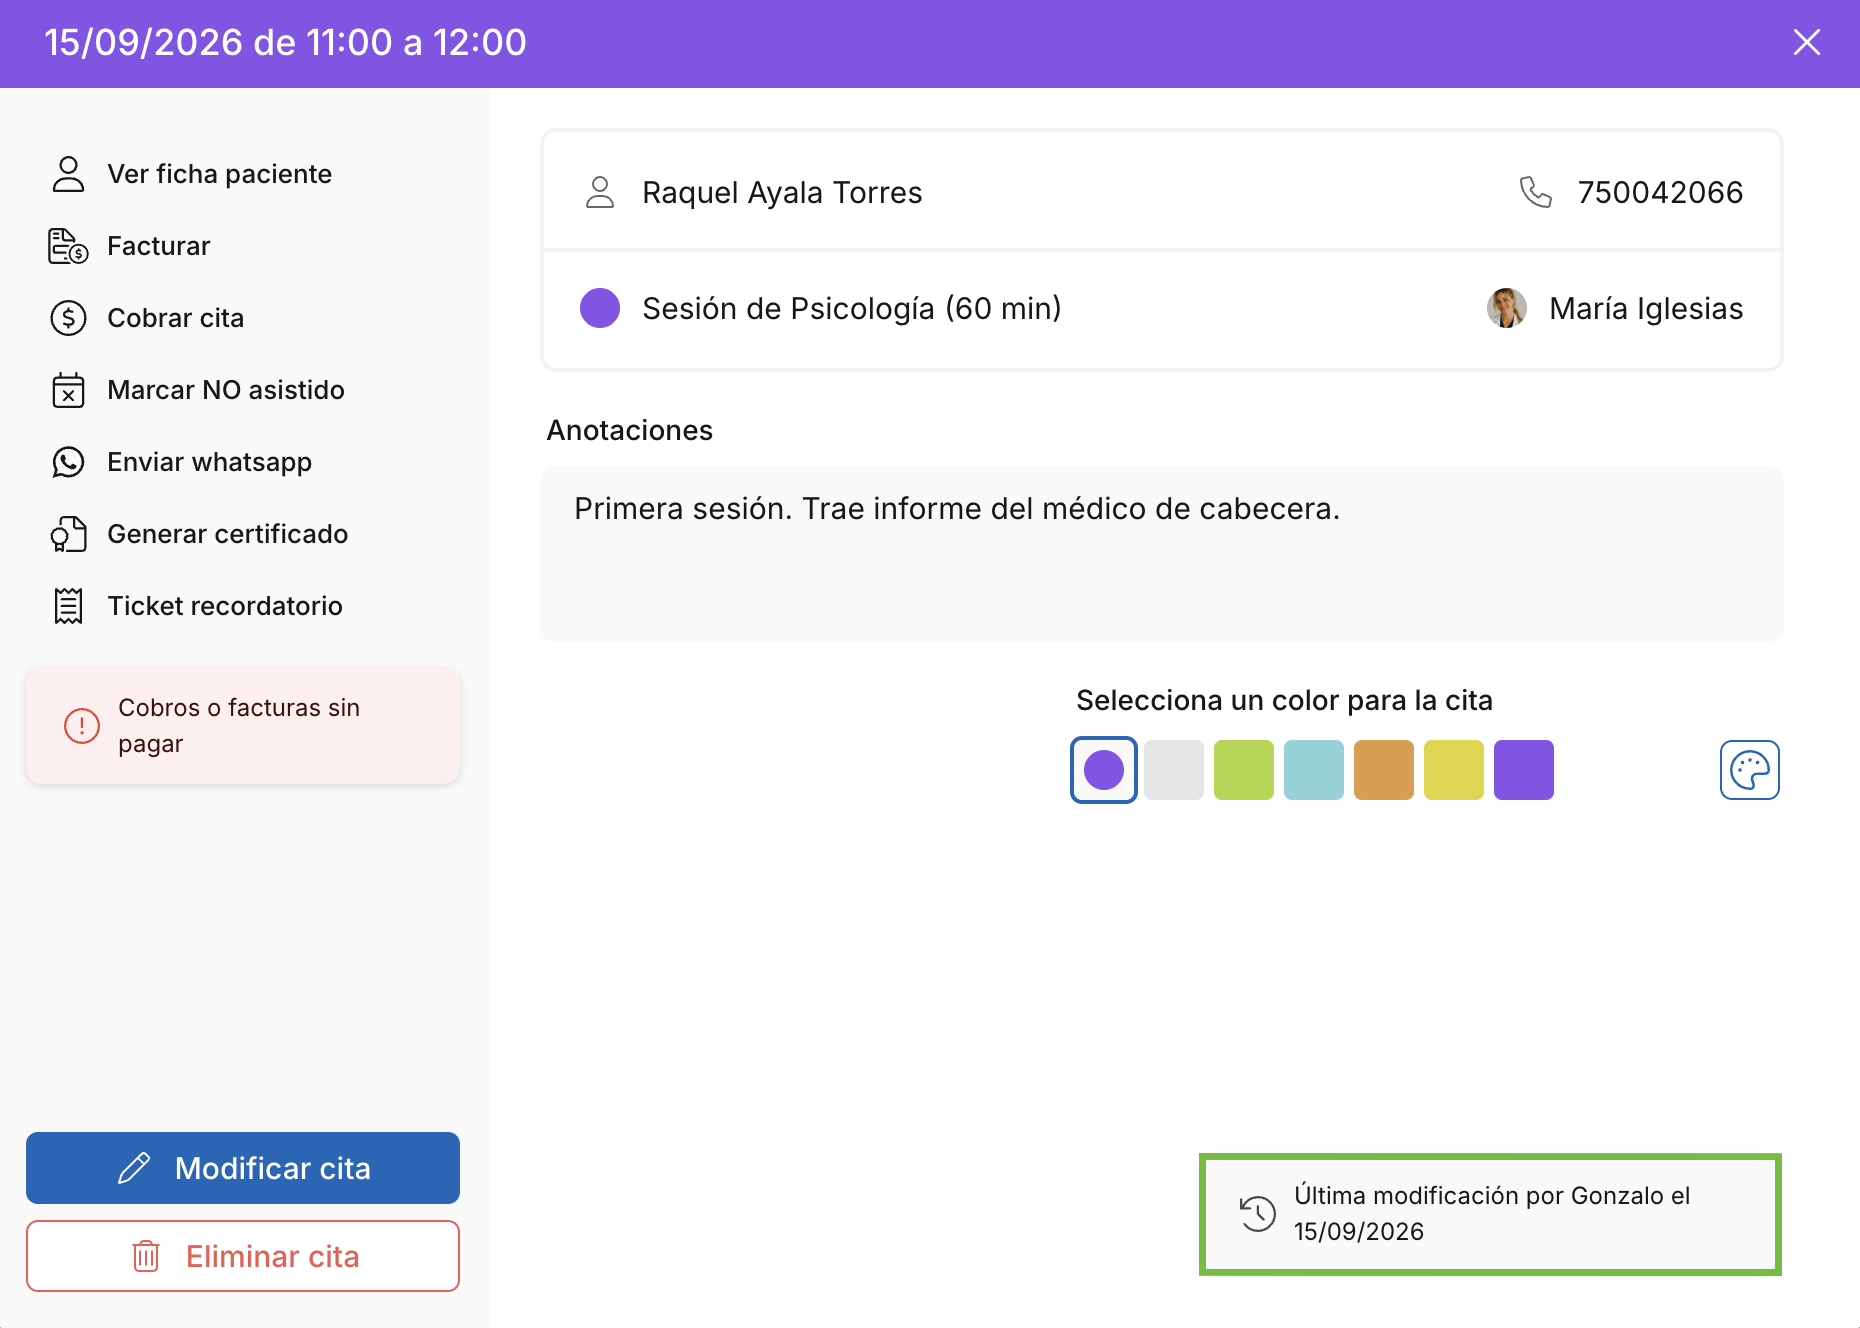Click calendar-cross icon for NO asistido
This screenshot has height=1328, width=1860.
coord(68,390)
